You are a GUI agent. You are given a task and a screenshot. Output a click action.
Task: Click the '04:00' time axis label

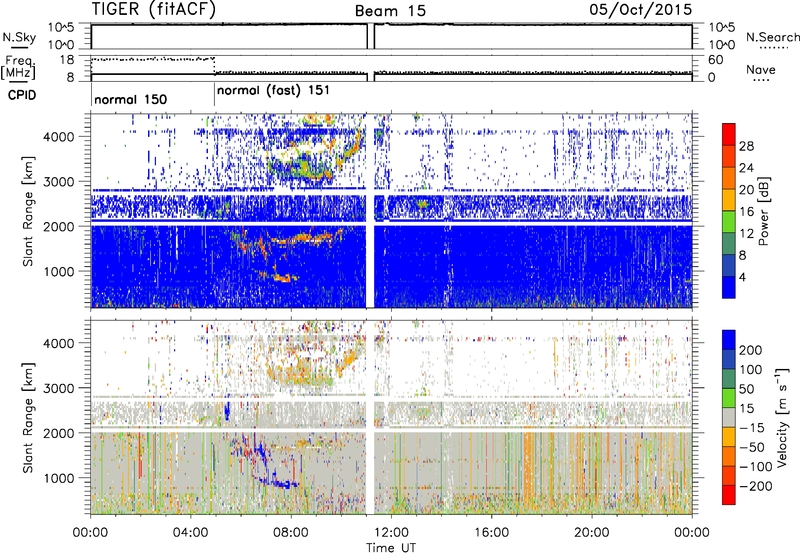(191, 532)
